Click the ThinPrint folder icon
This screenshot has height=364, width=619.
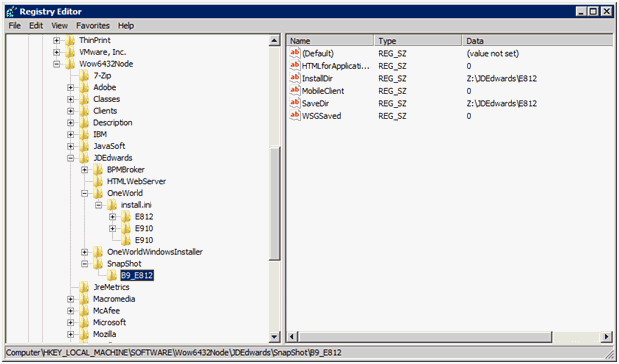pos(70,40)
